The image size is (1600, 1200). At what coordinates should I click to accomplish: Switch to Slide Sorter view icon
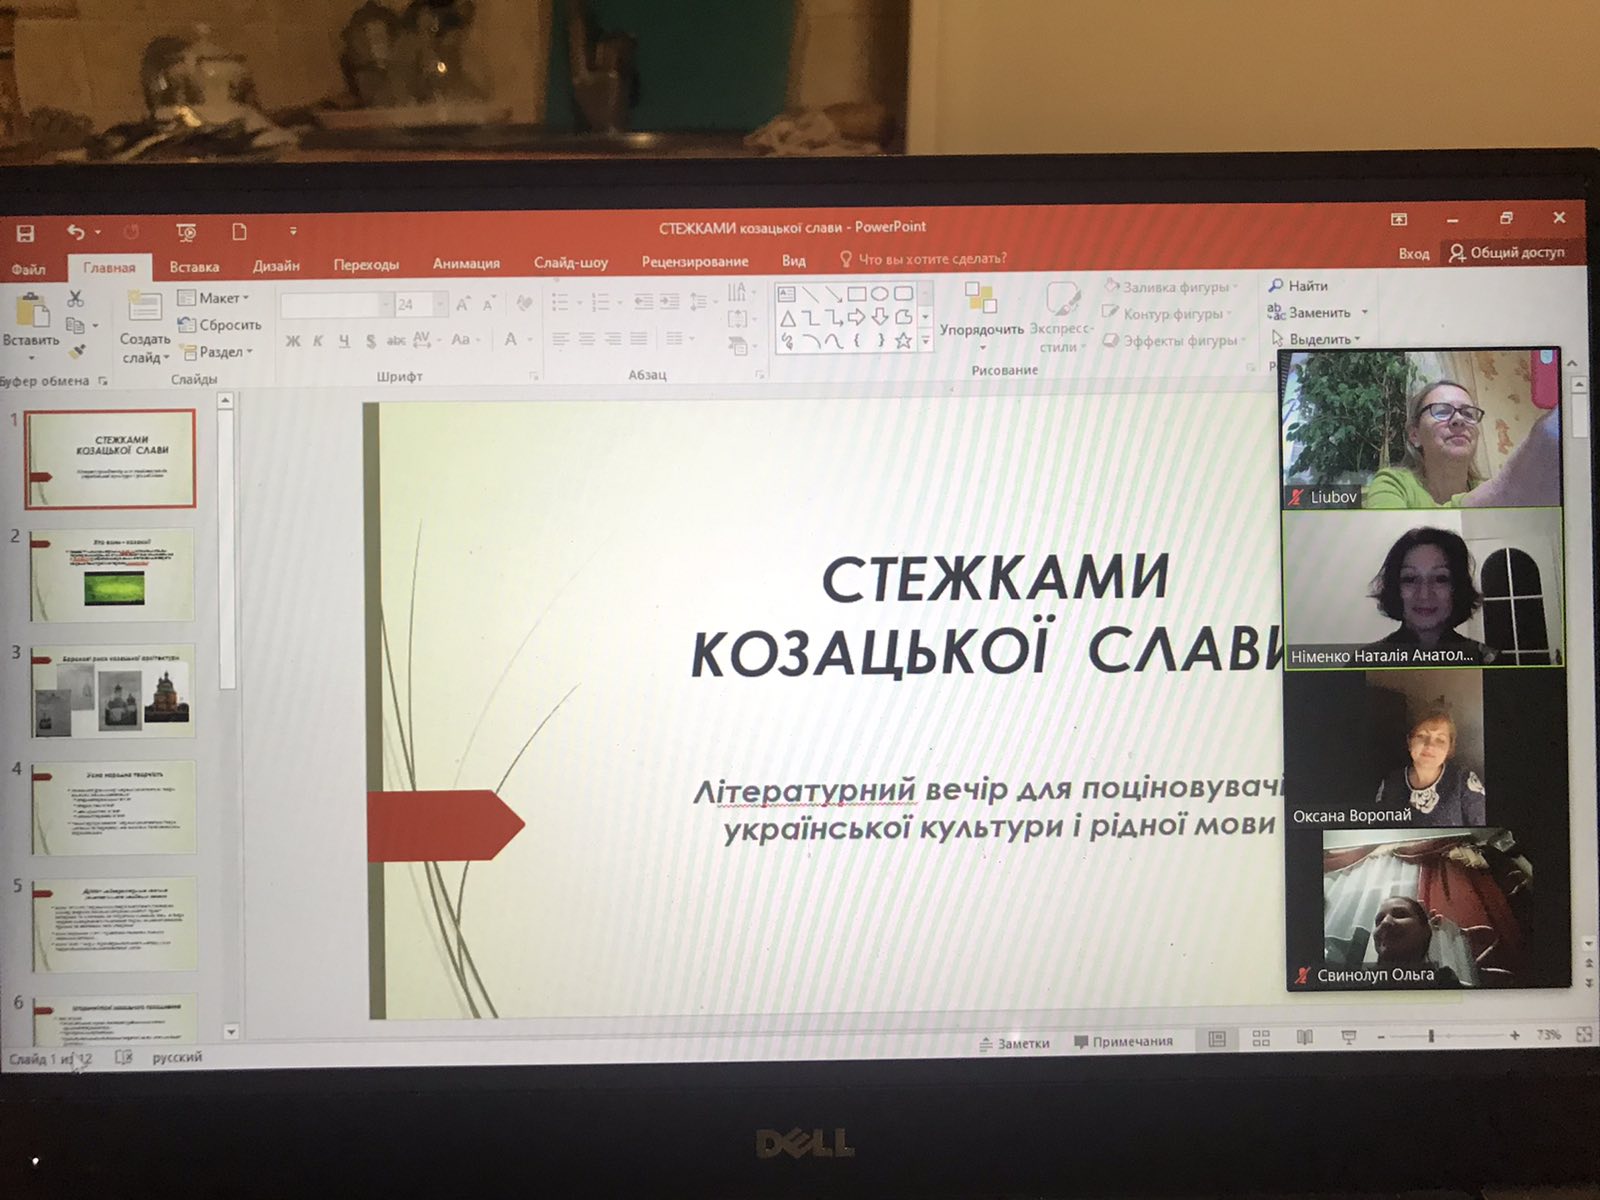tap(1261, 1039)
